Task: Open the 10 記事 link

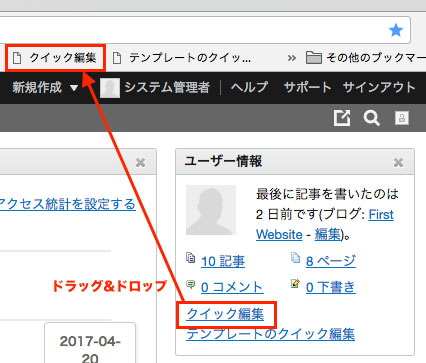Action: point(223,261)
